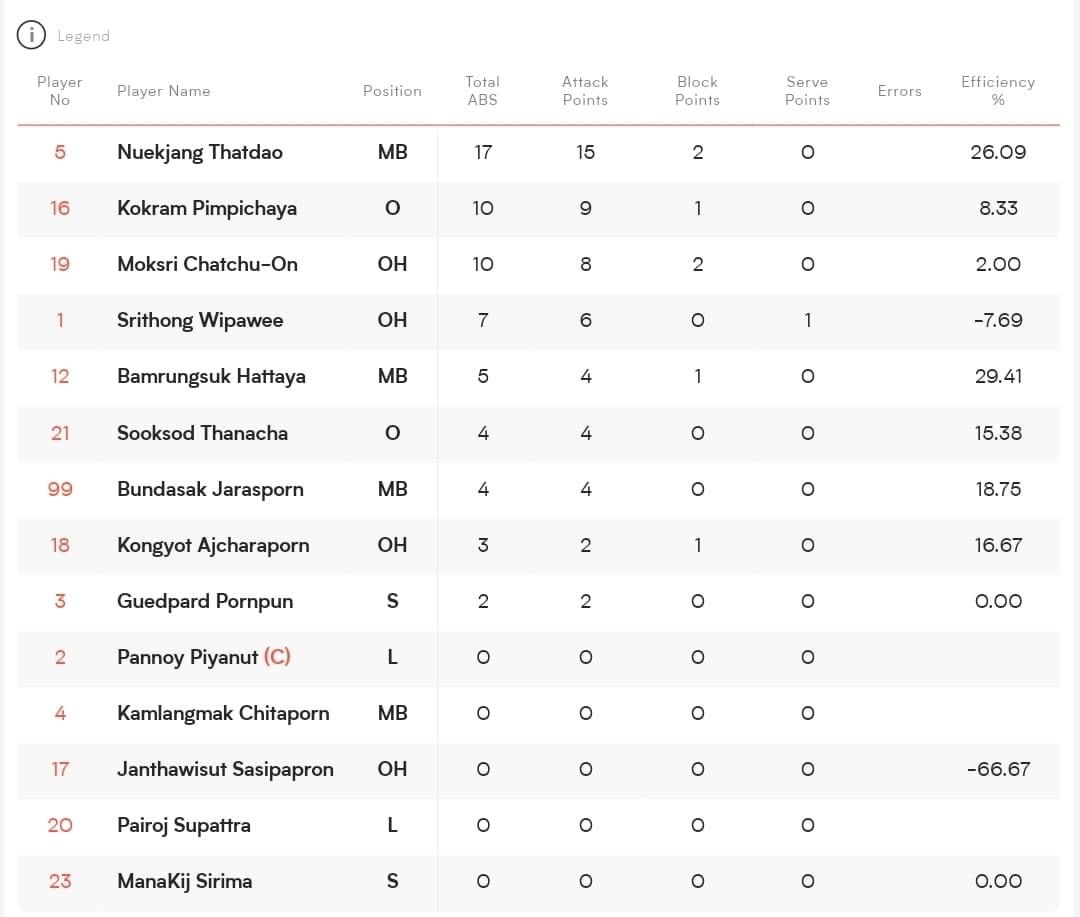This screenshot has width=1080, height=917.
Task: Select Kokram Pimpichaya player name
Action: click(207, 208)
